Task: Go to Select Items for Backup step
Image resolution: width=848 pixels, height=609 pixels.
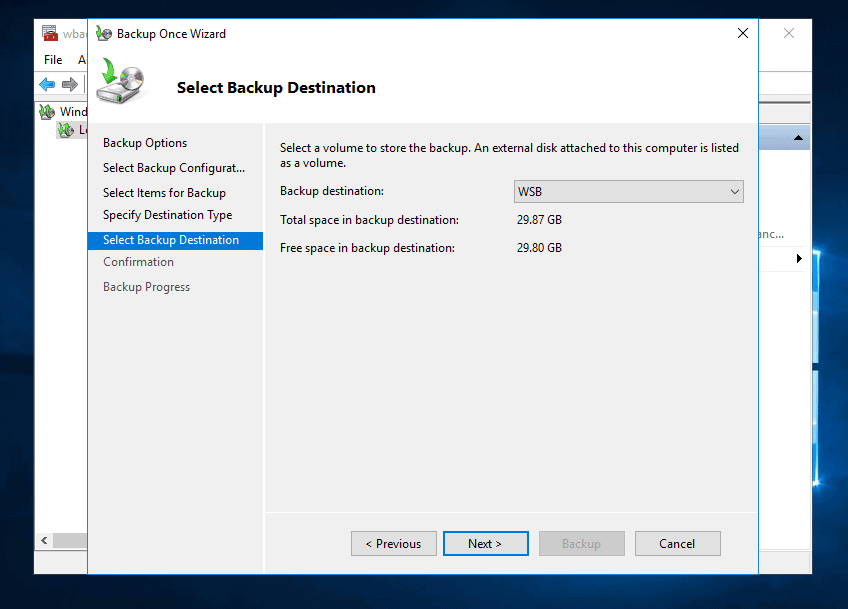Action: (x=164, y=193)
